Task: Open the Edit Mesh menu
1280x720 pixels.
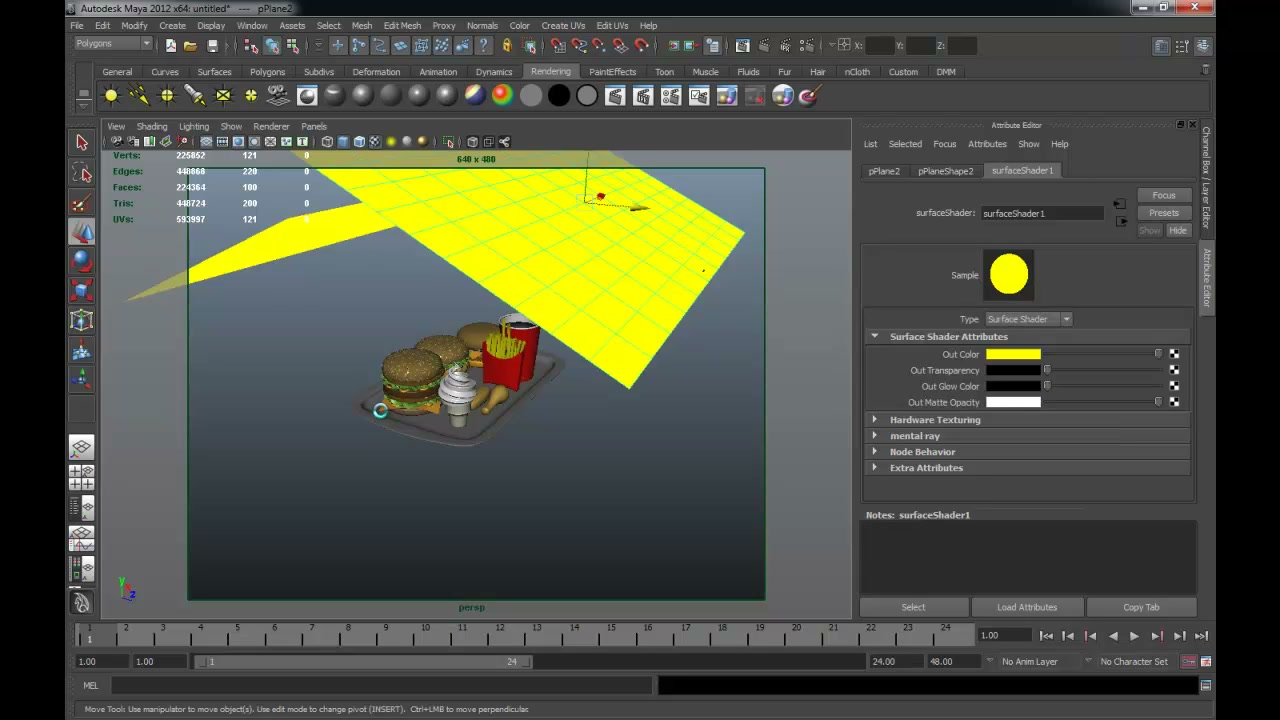Action: [402, 25]
